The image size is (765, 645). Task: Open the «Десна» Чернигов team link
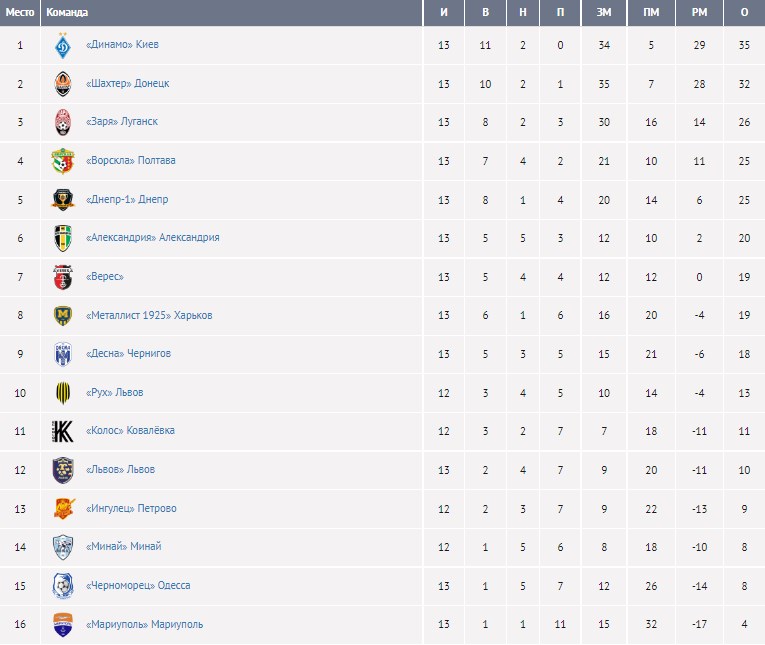click(x=129, y=354)
